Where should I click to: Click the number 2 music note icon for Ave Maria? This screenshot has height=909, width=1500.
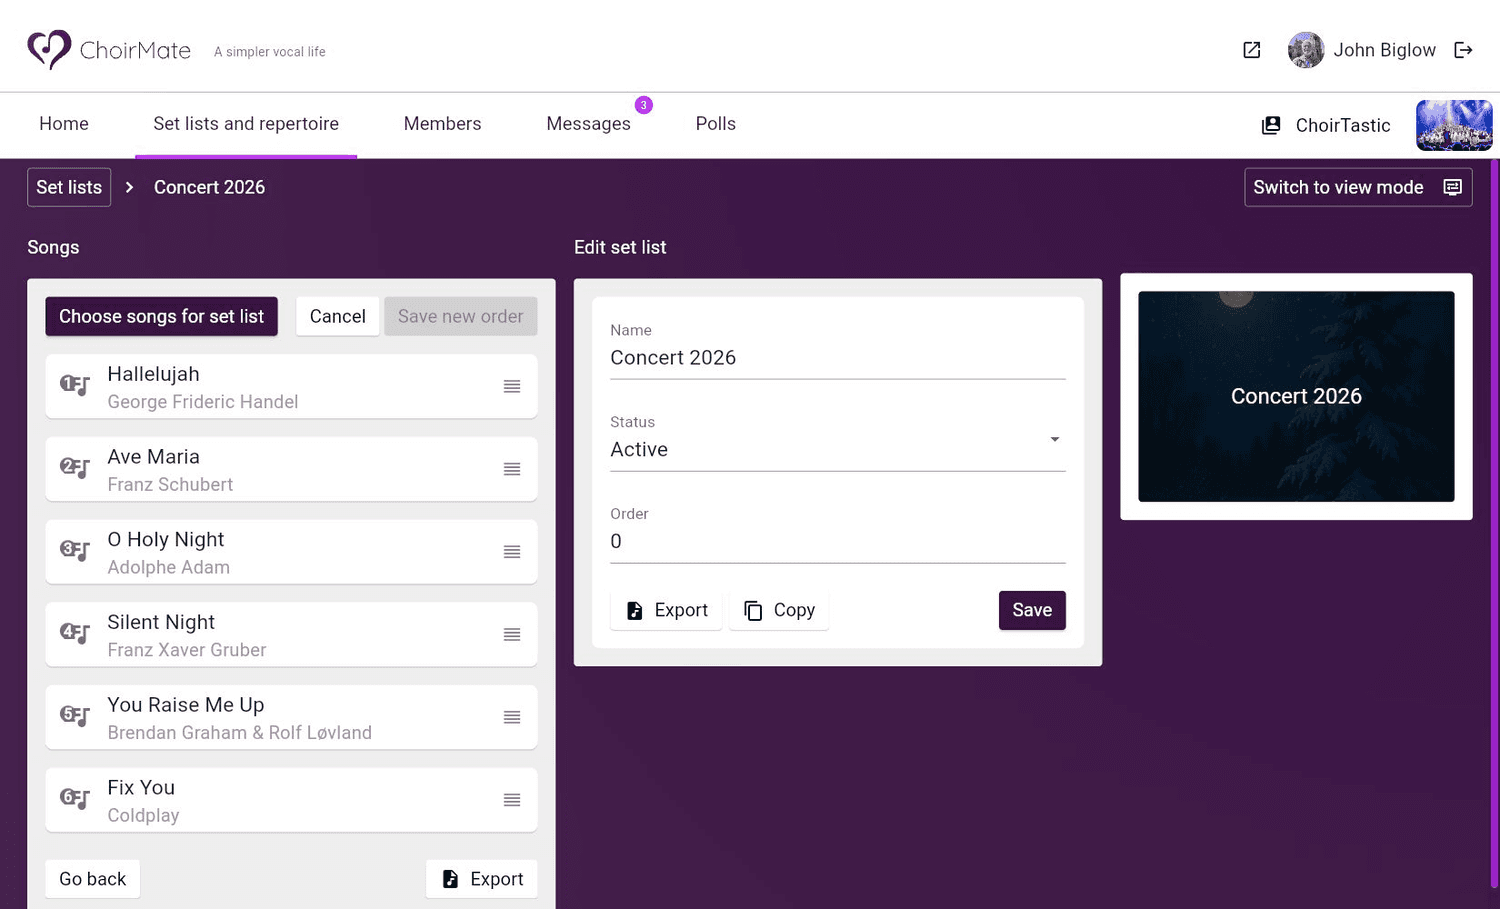click(x=75, y=468)
